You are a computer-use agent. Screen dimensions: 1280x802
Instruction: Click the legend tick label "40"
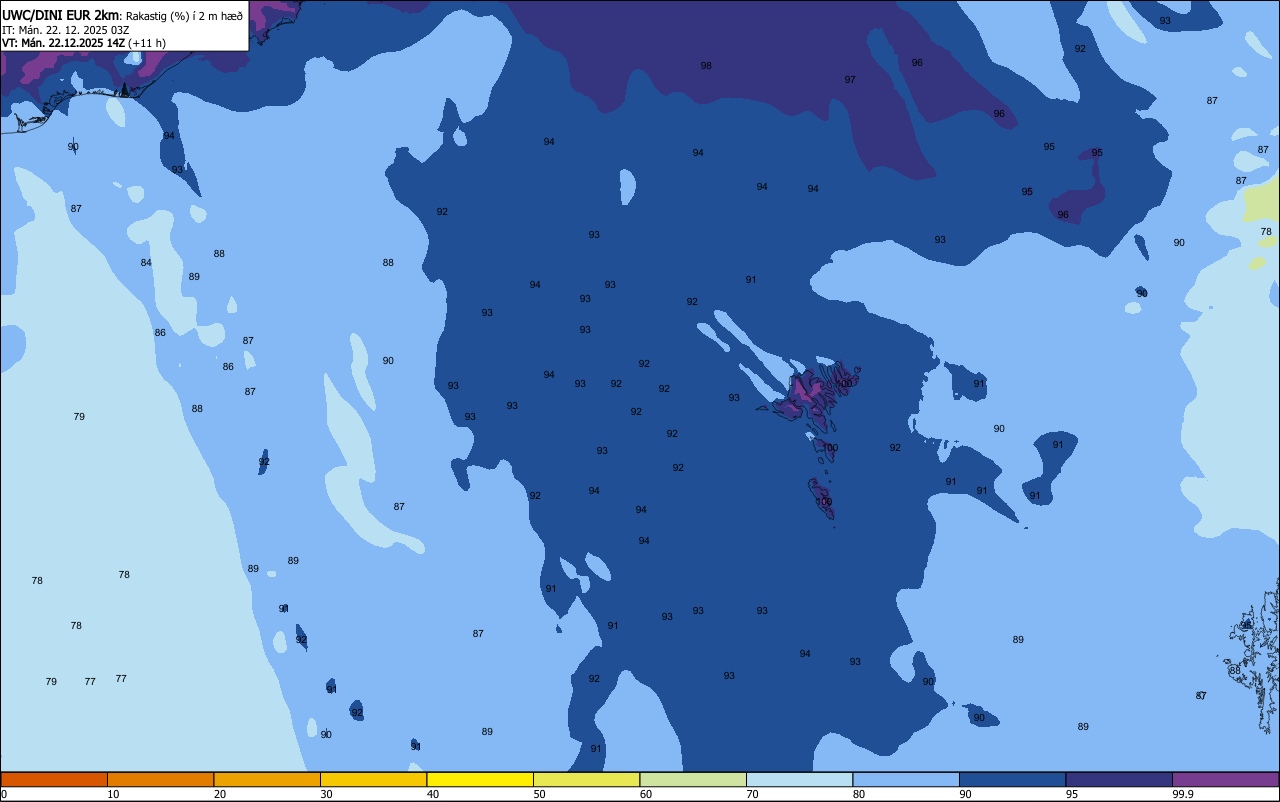[x=433, y=794]
